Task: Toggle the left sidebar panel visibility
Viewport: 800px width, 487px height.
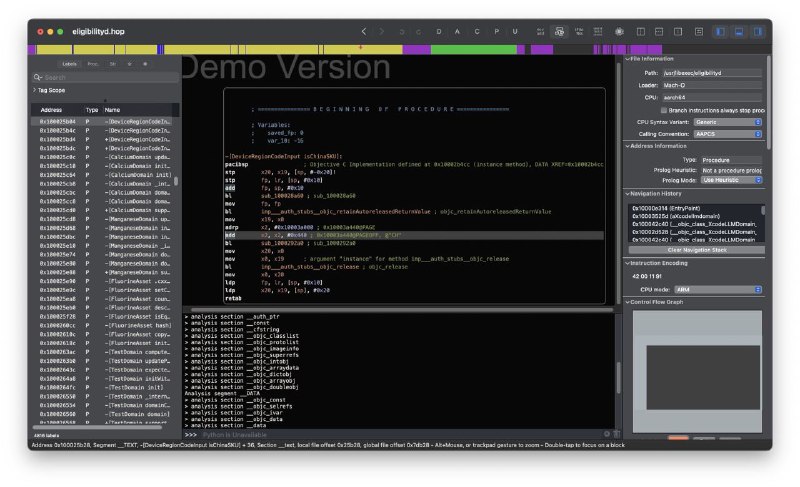Action: pyautogui.click(x=720, y=32)
